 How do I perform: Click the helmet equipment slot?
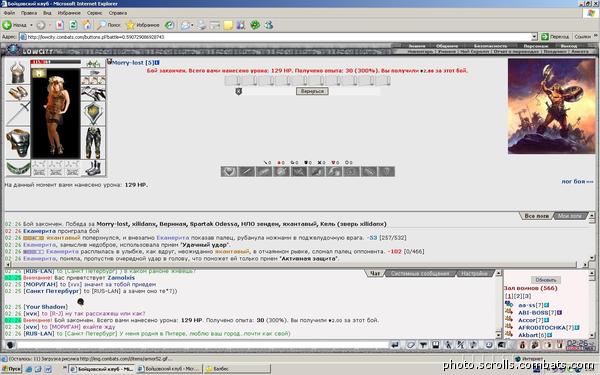click(18, 72)
